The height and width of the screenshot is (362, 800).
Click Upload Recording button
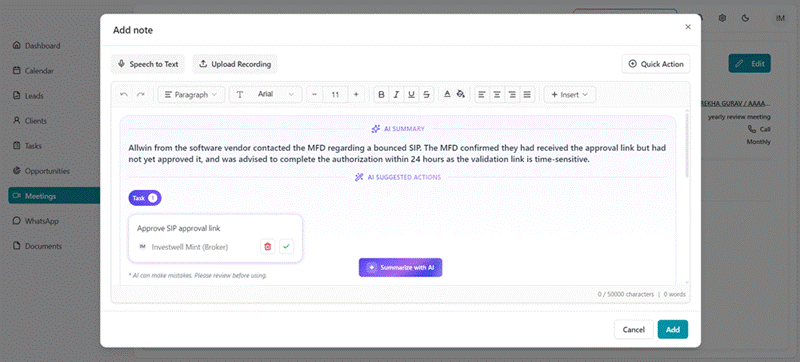[235, 64]
